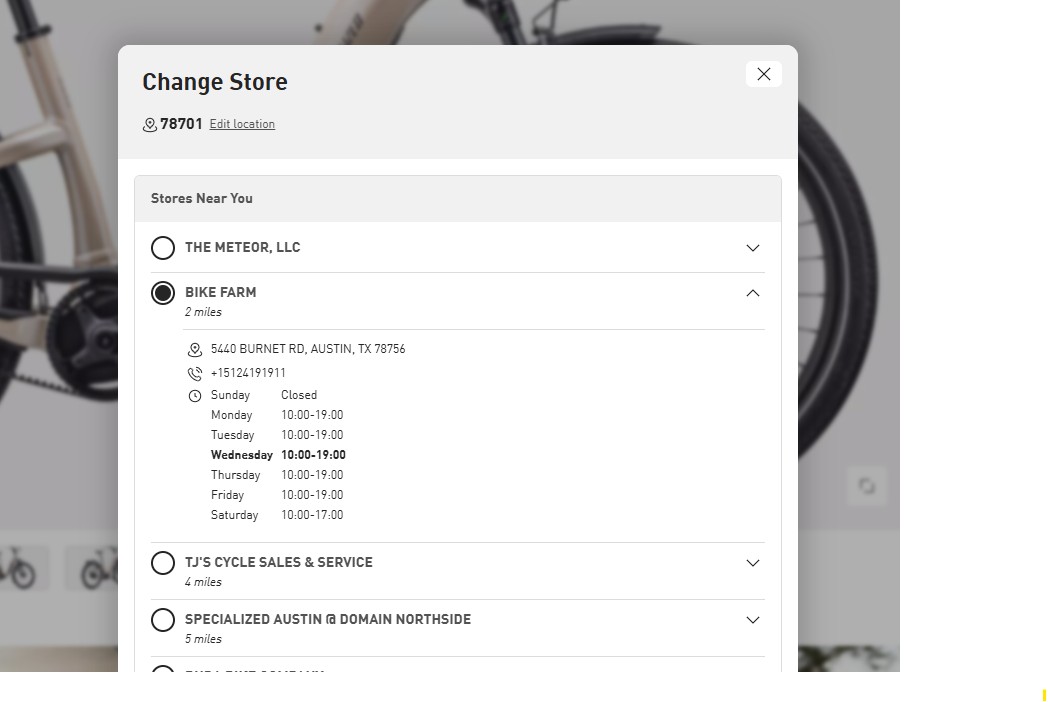
Task: Click the rotate view icon on bike image
Action: click(x=867, y=486)
